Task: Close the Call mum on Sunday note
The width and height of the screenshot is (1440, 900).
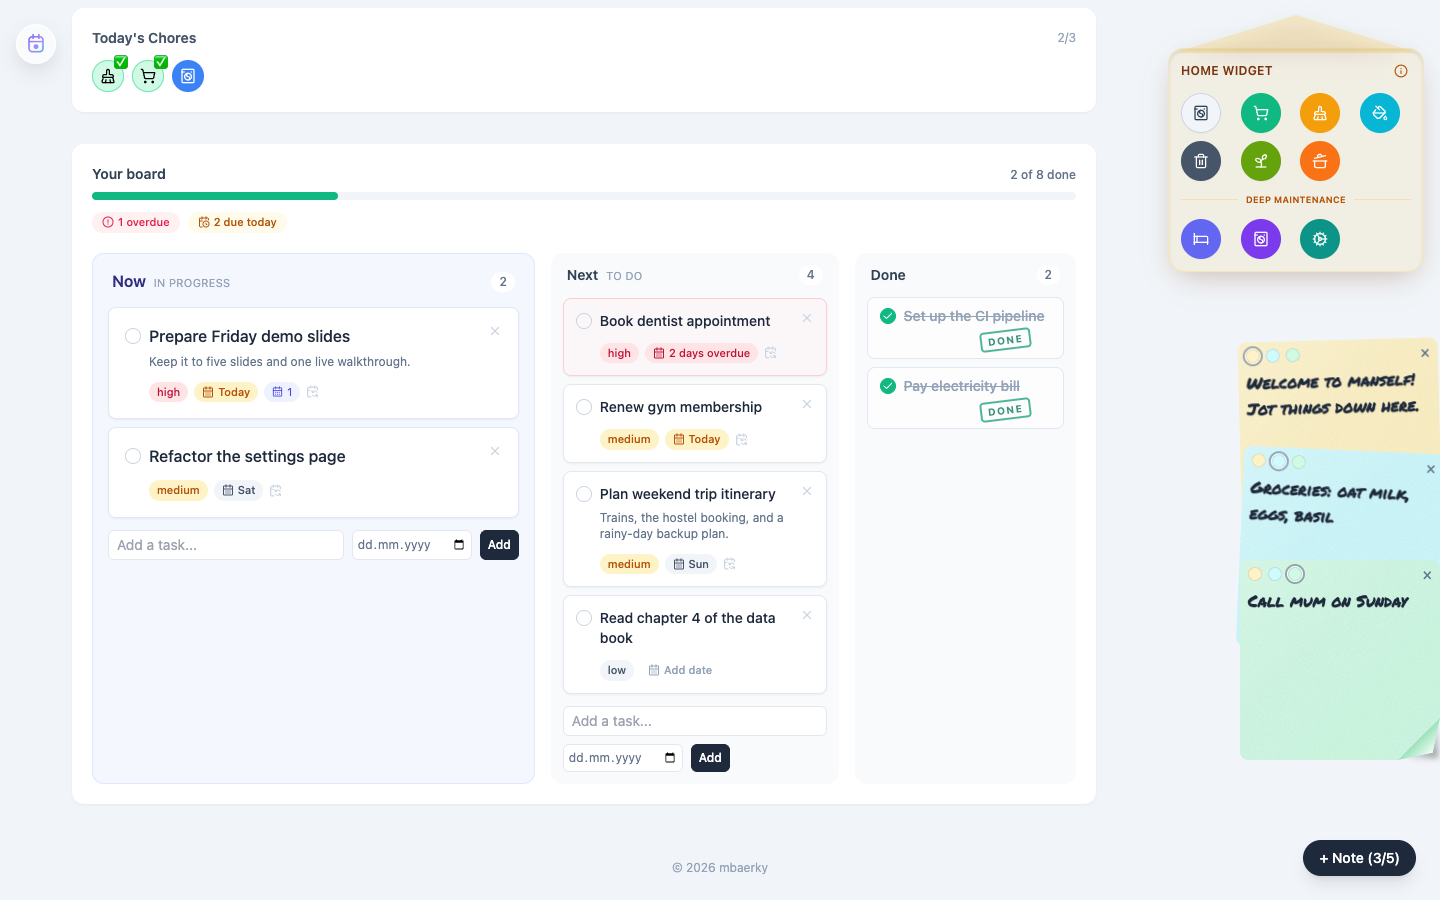Action: pos(1427,575)
